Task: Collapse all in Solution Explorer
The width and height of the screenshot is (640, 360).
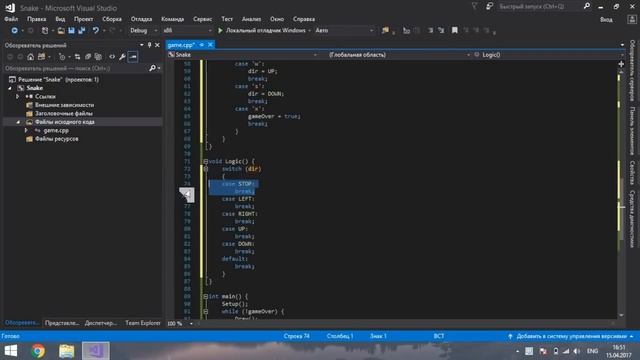Action: pos(88,57)
